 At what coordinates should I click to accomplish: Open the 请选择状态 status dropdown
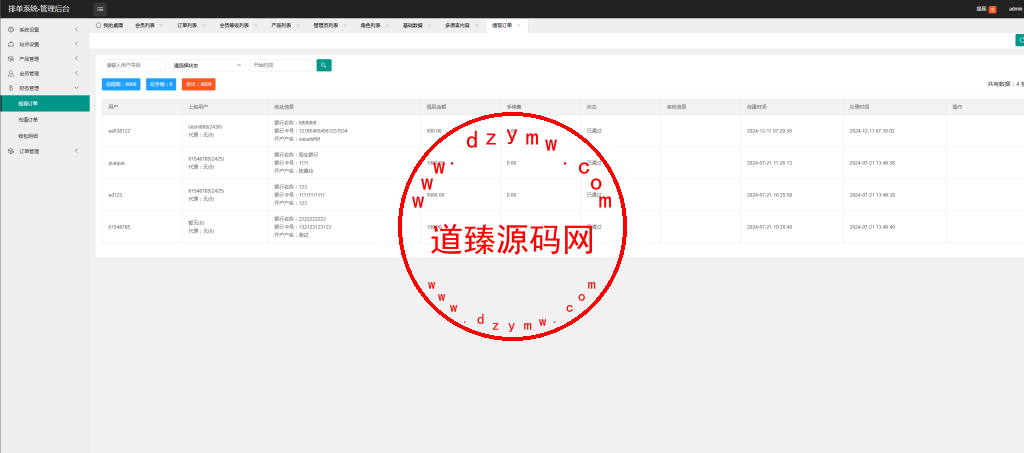(x=207, y=65)
